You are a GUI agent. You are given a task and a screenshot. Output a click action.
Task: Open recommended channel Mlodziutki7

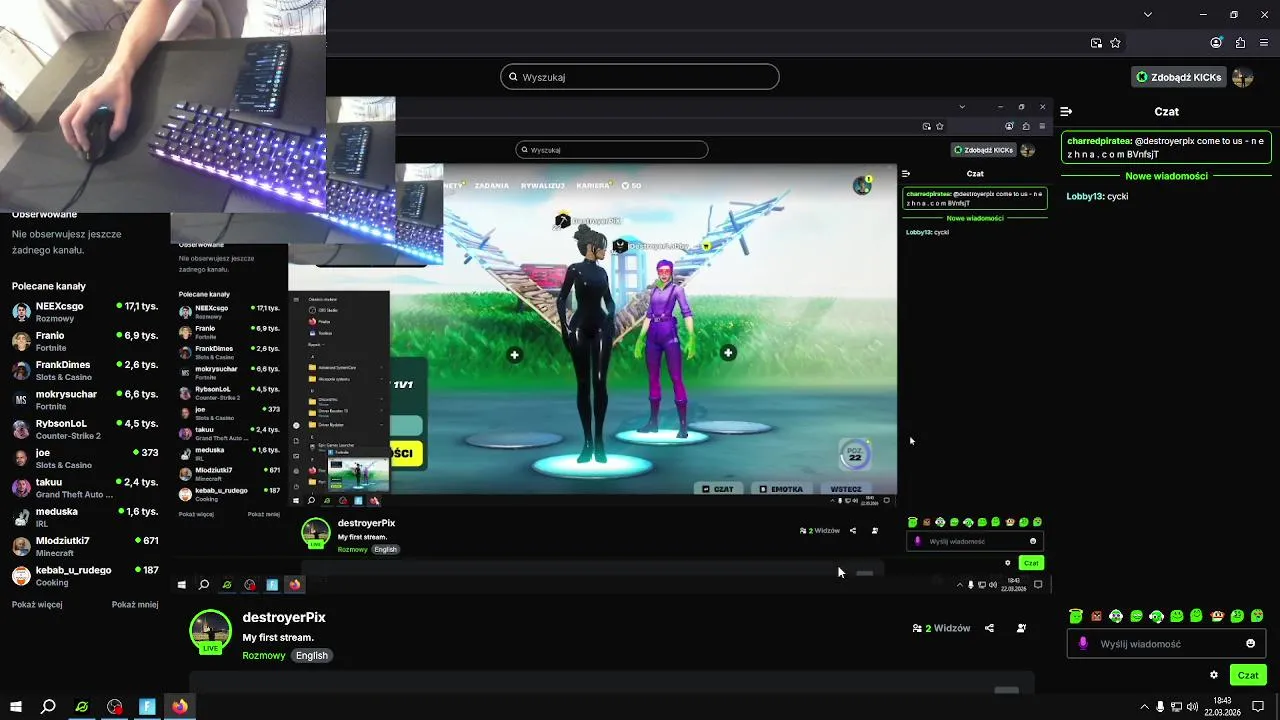click(x=85, y=546)
